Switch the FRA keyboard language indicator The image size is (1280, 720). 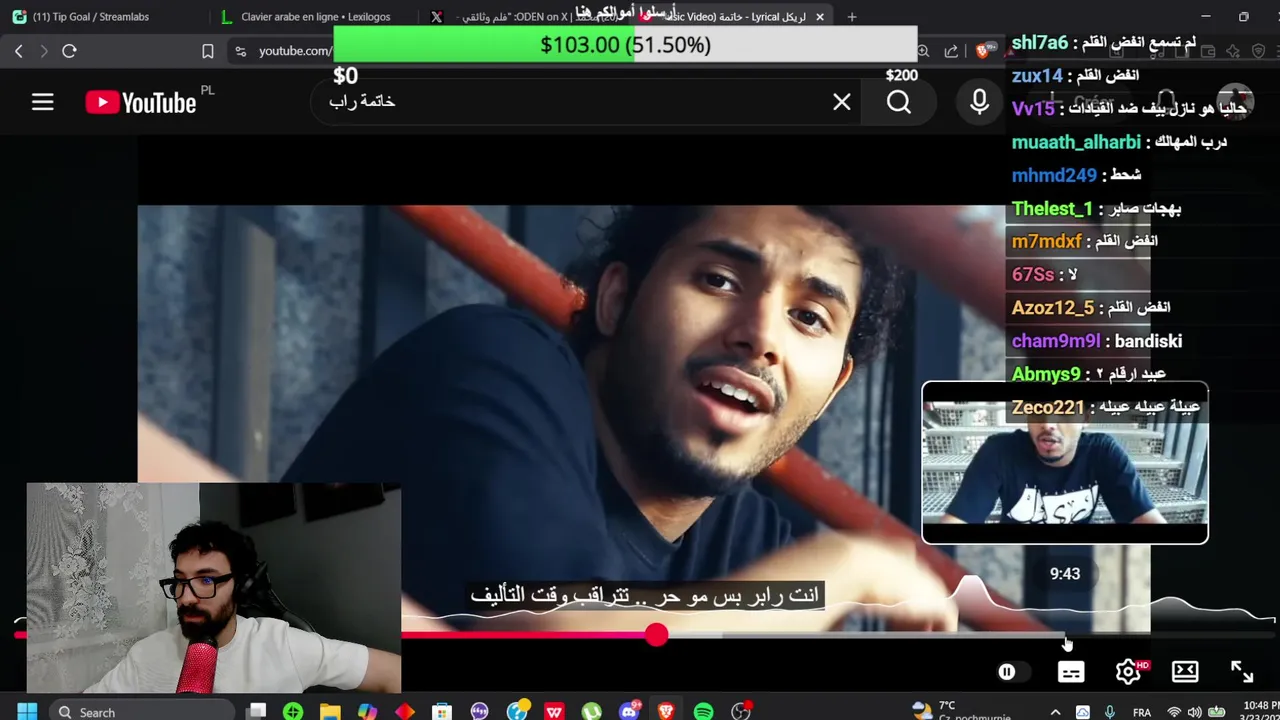(1142, 712)
